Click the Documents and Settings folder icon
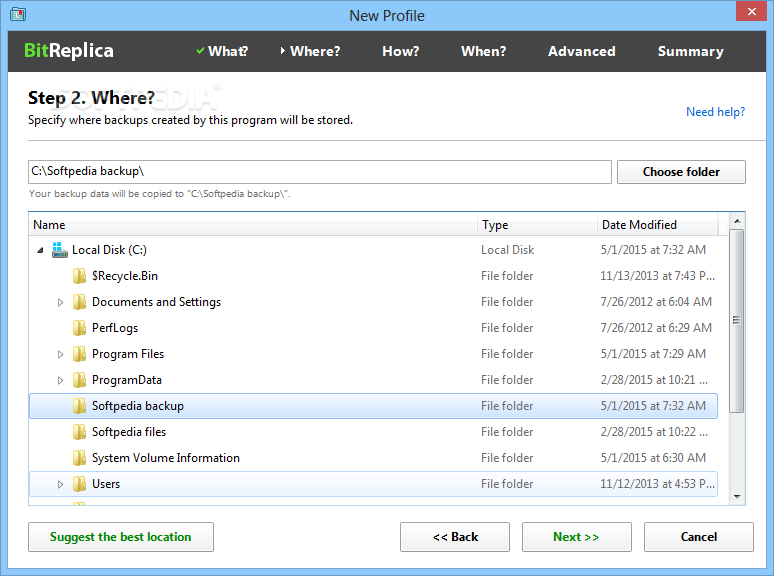Image resolution: width=774 pixels, height=576 pixels. point(79,302)
